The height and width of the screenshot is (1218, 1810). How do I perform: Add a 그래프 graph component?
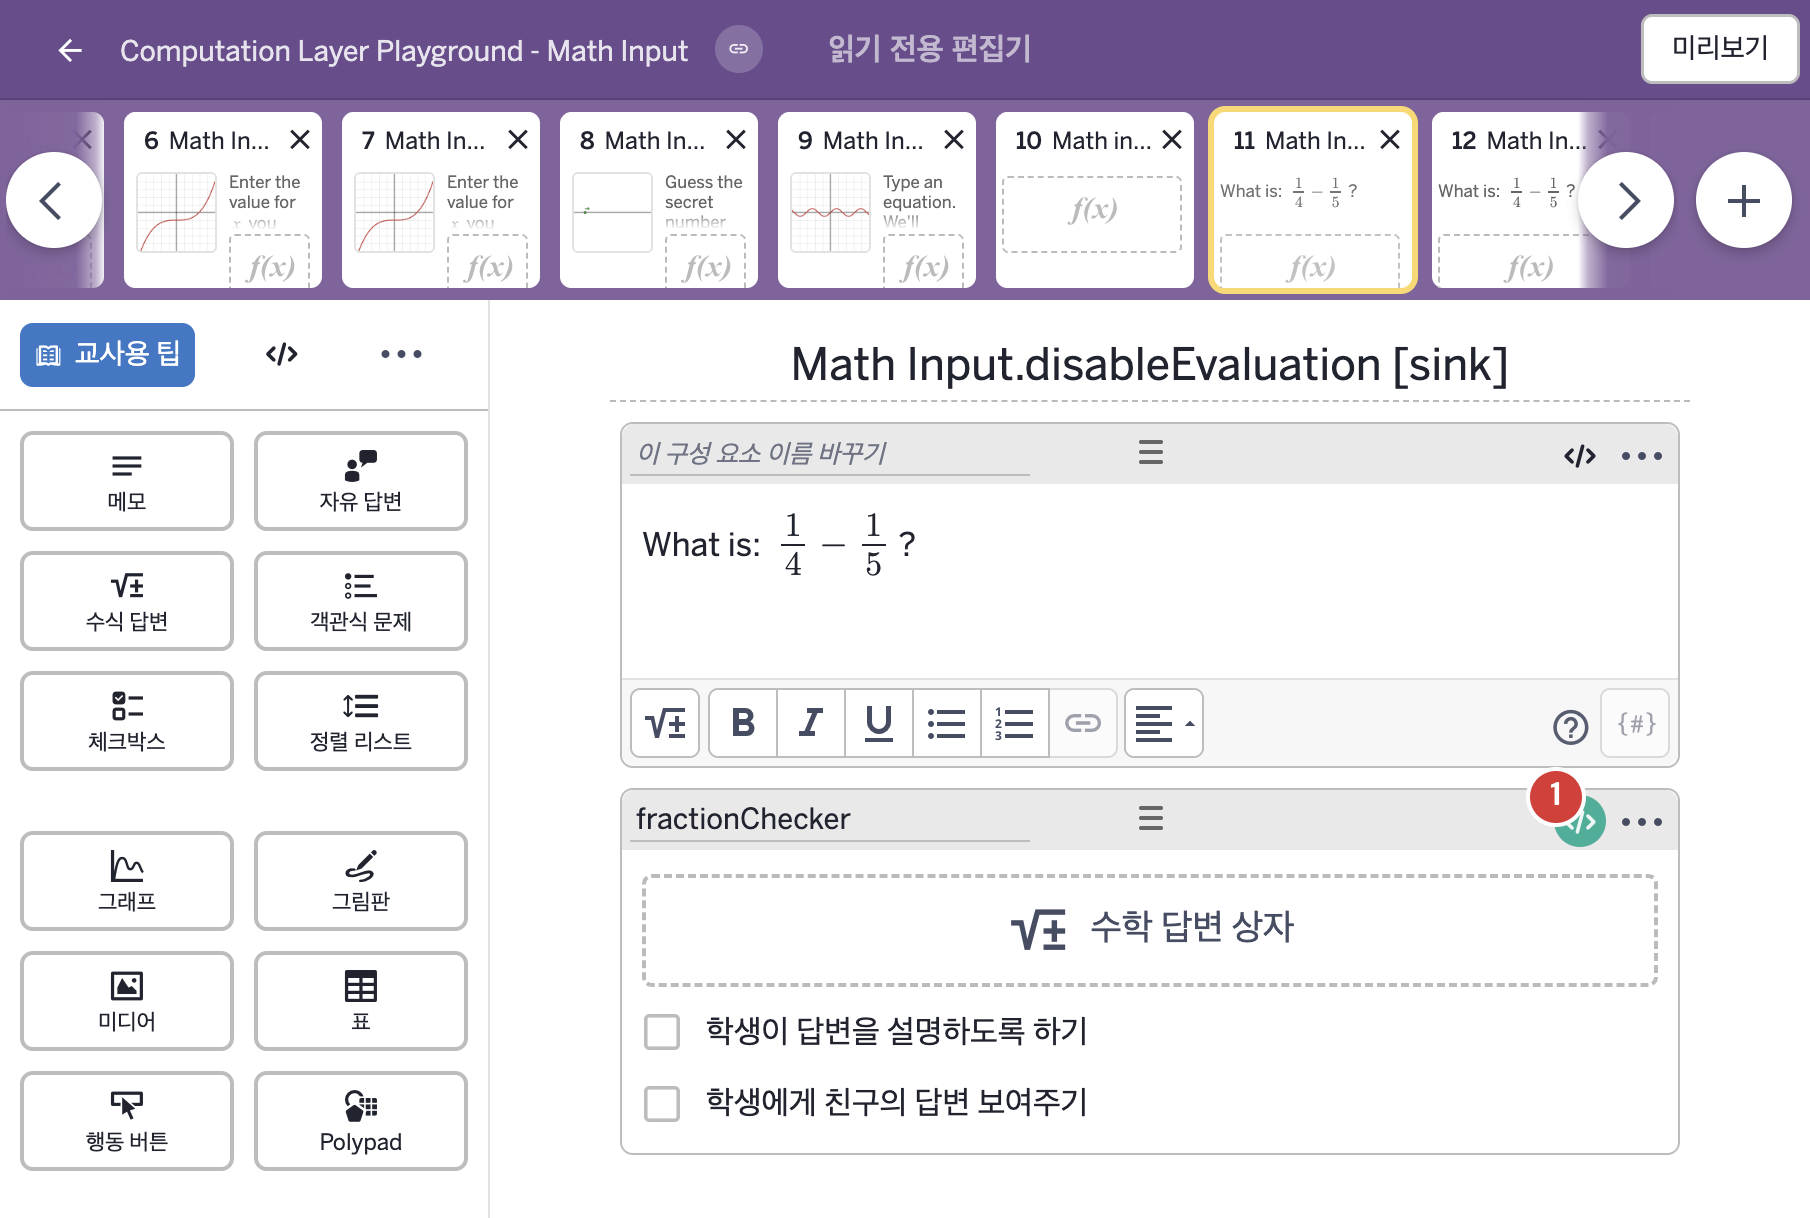(127, 881)
